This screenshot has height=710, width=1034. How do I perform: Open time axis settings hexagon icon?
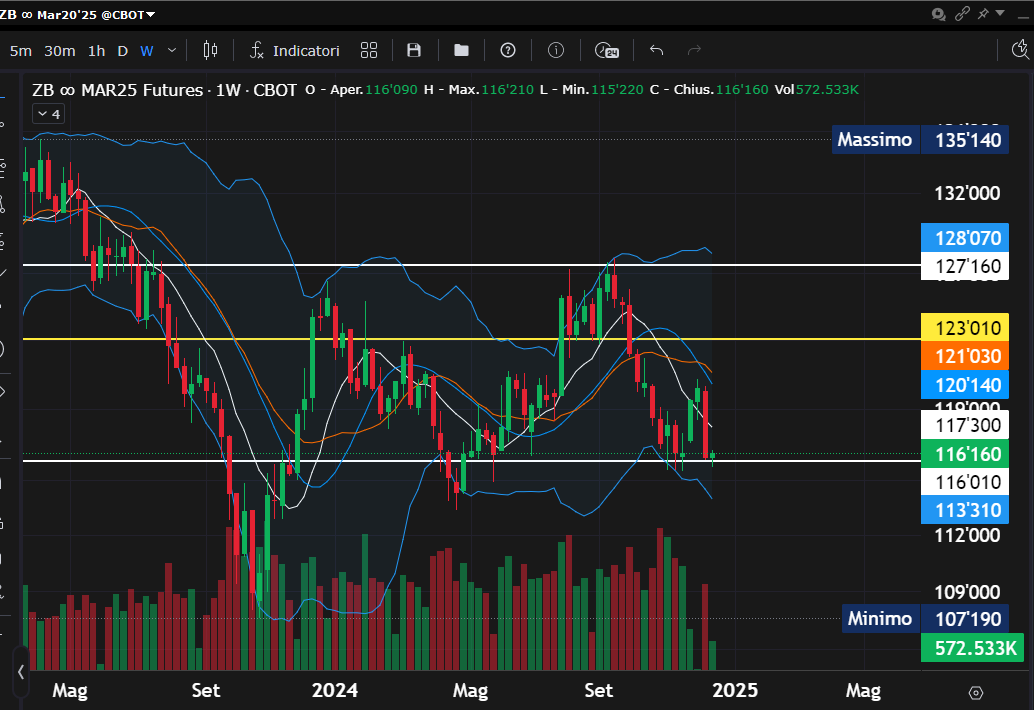tap(976, 692)
